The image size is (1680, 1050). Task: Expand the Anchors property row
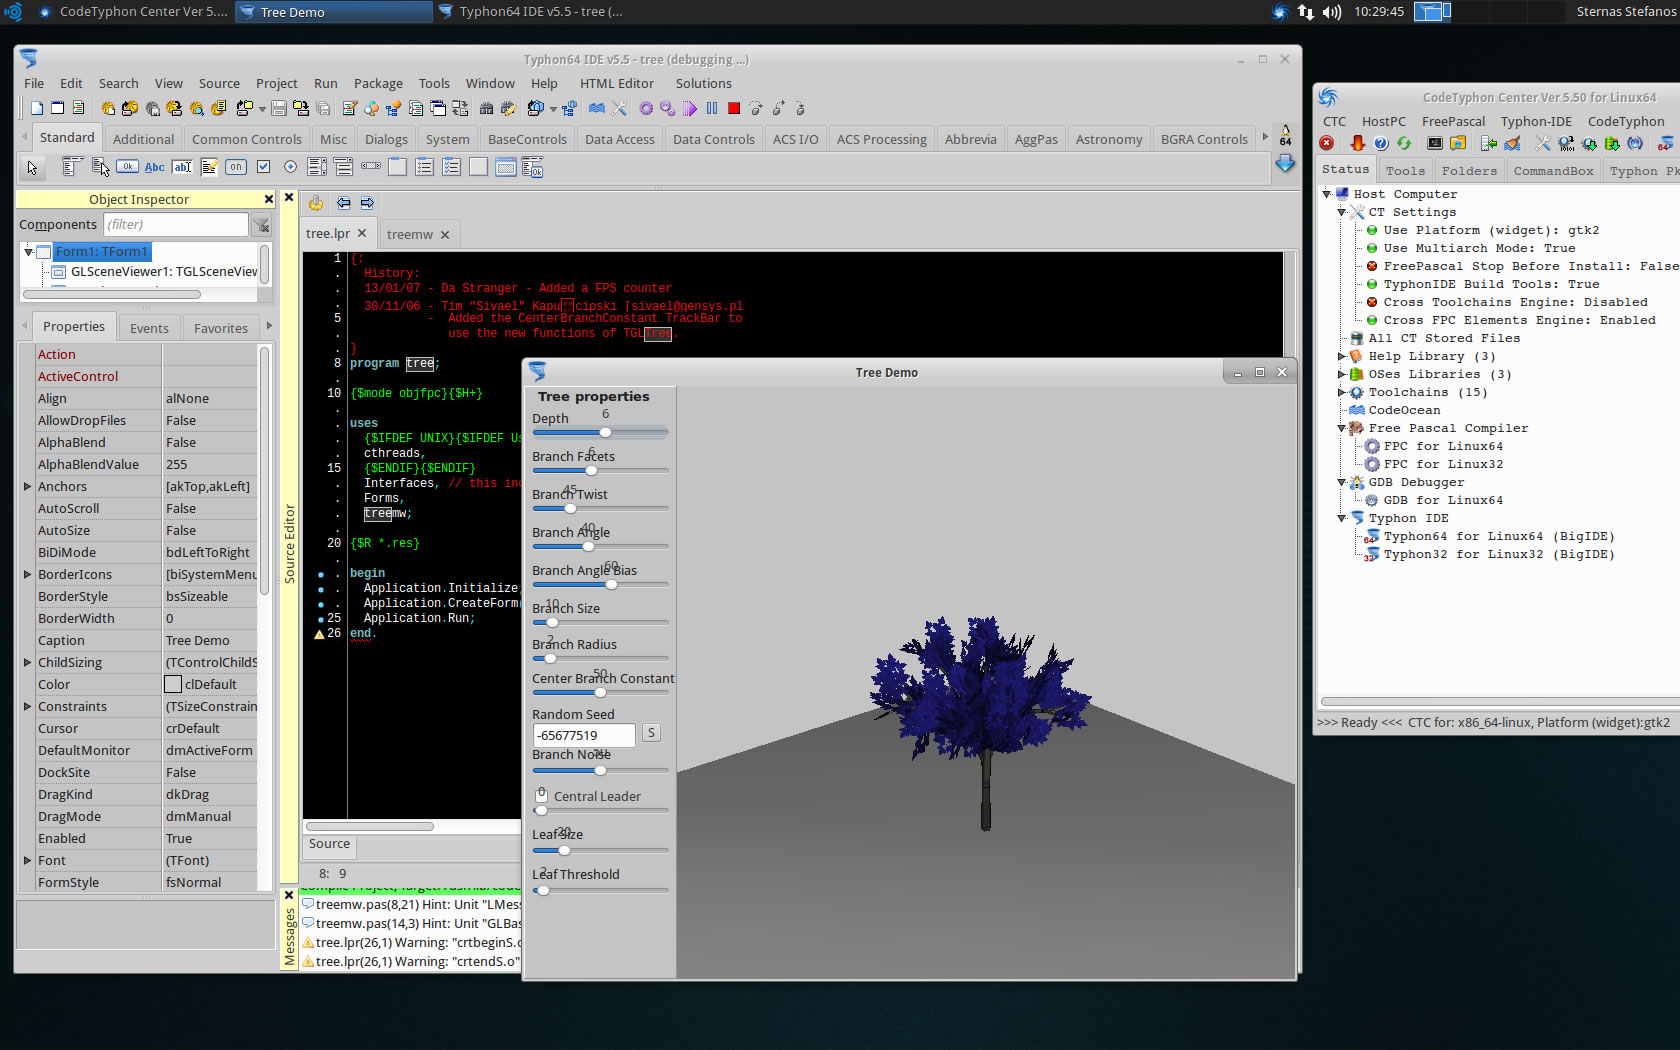pos(27,487)
